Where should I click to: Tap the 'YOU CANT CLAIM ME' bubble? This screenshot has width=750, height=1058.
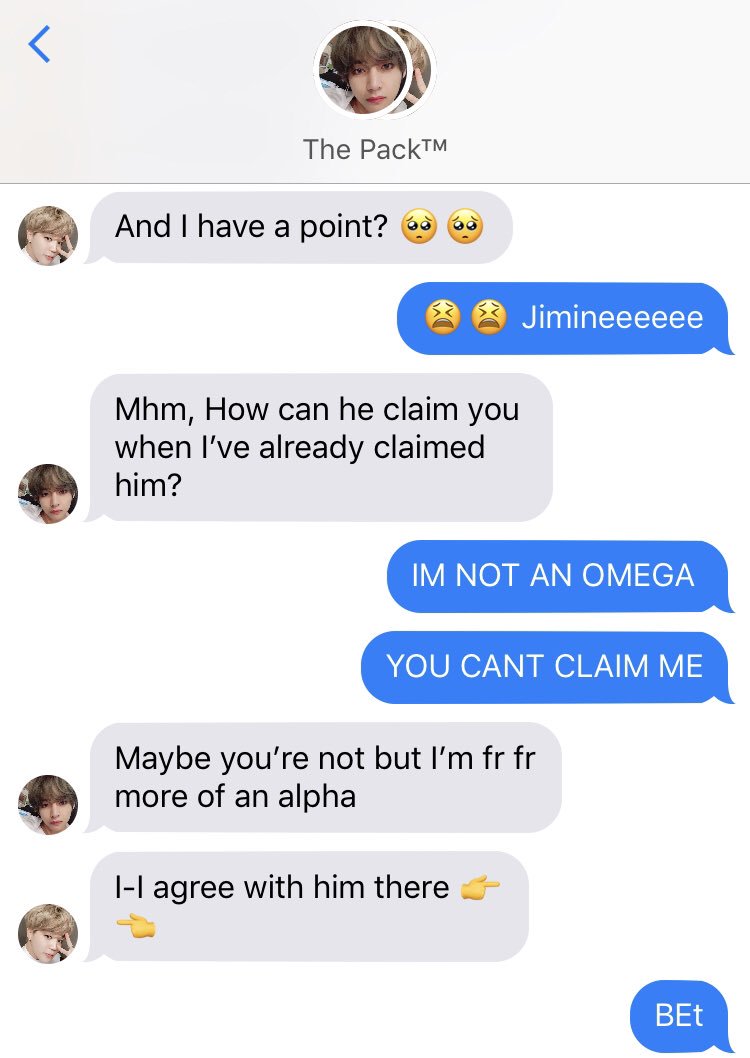coord(547,667)
